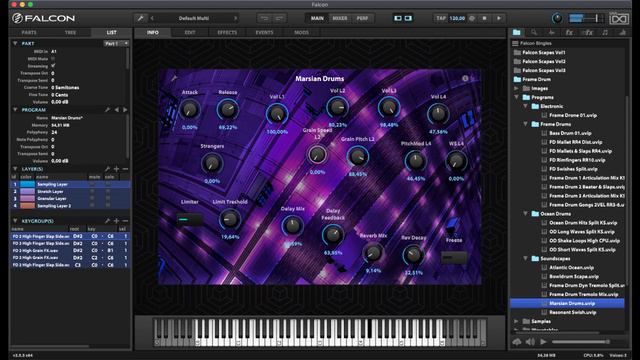This screenshot has height=360, width=640.
Task: Switch to the TREE tab
Action: tap(71, 32)
